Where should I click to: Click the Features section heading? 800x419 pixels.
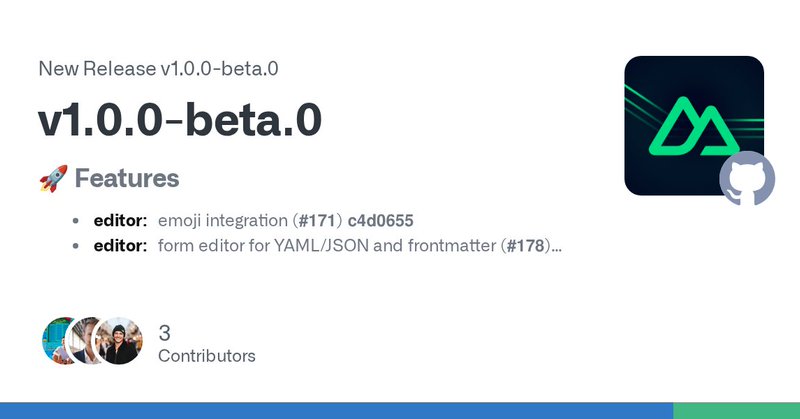[127, 178]
